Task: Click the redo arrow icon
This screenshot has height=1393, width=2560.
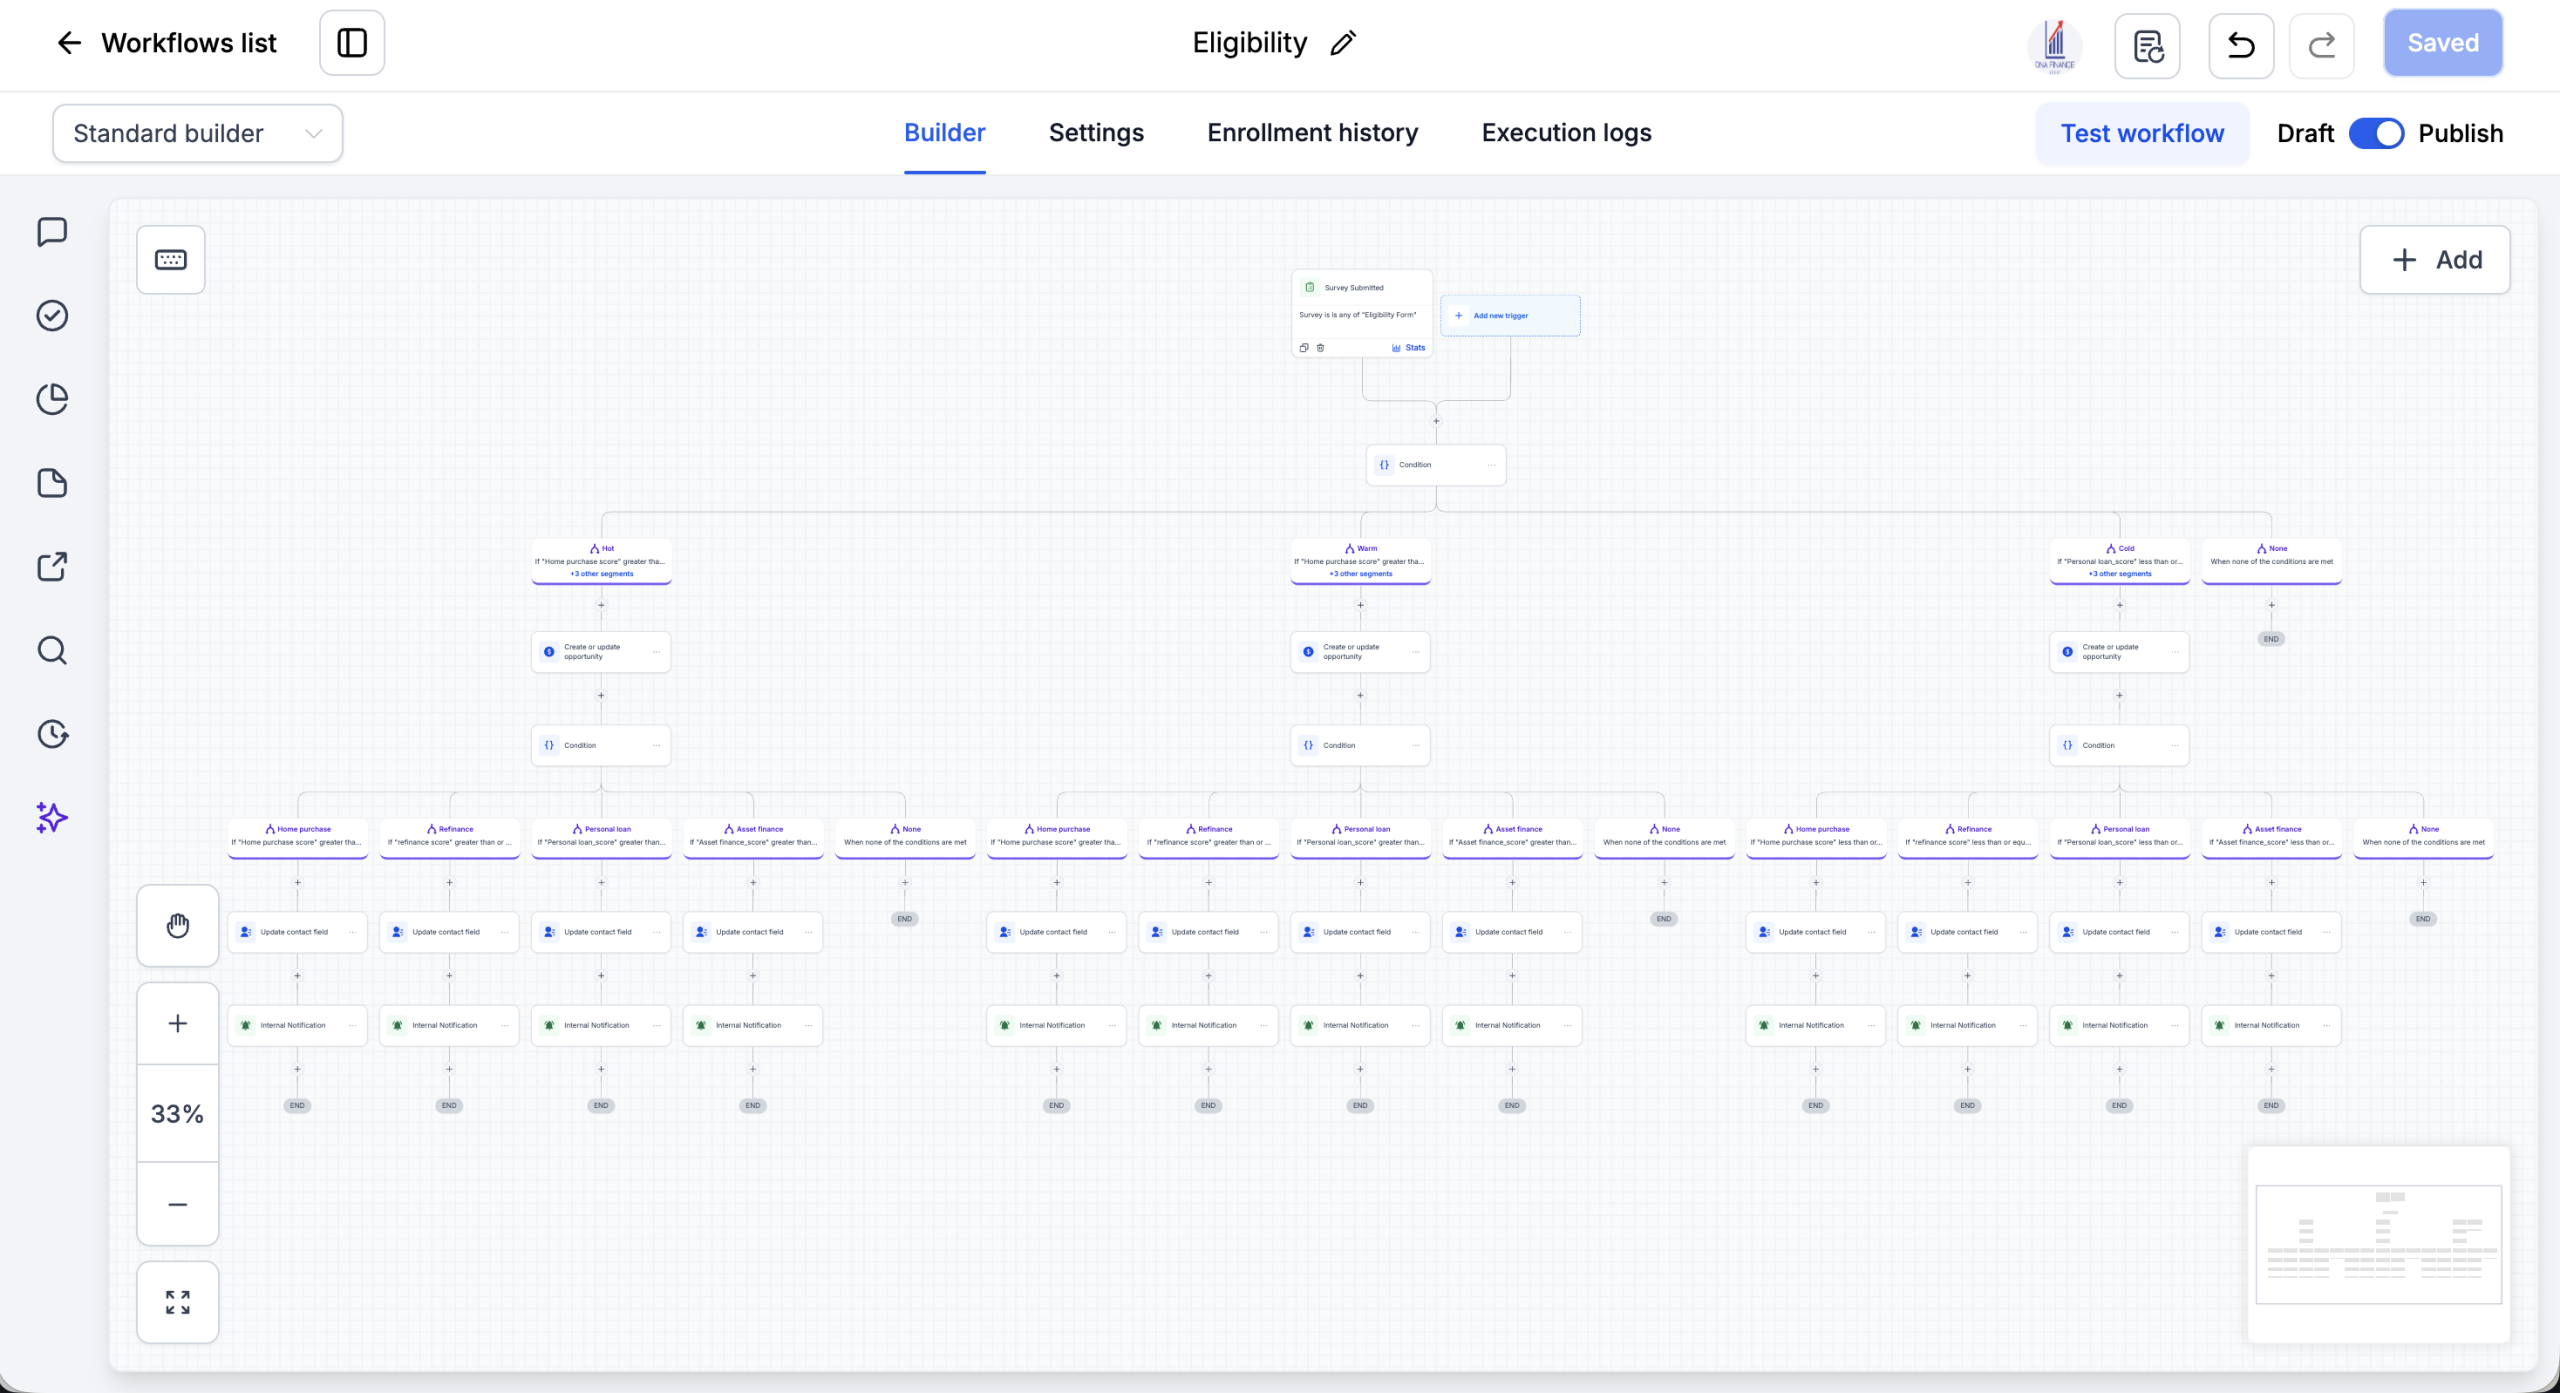Action: click(2322, 45)
